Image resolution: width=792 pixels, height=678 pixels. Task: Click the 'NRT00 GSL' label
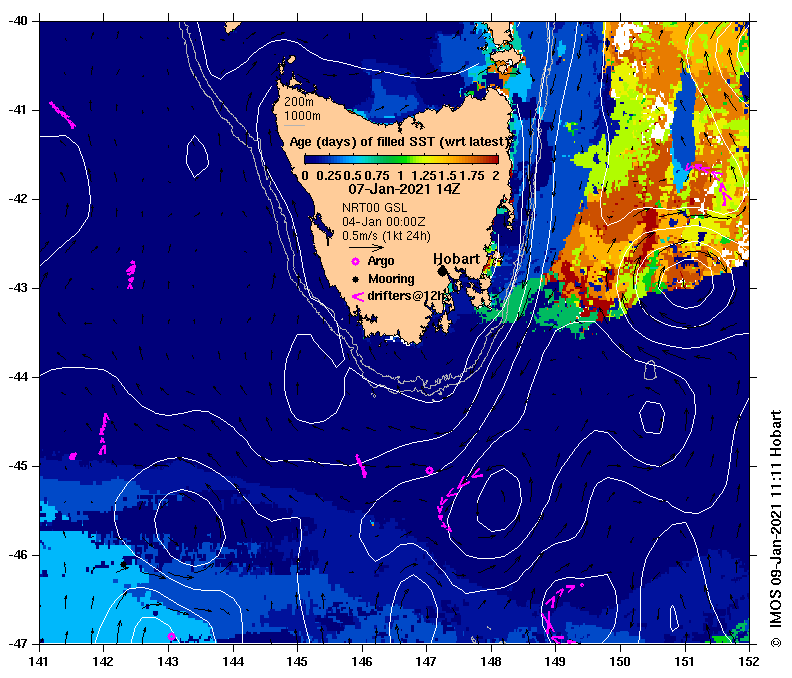(x=374, y=208)
